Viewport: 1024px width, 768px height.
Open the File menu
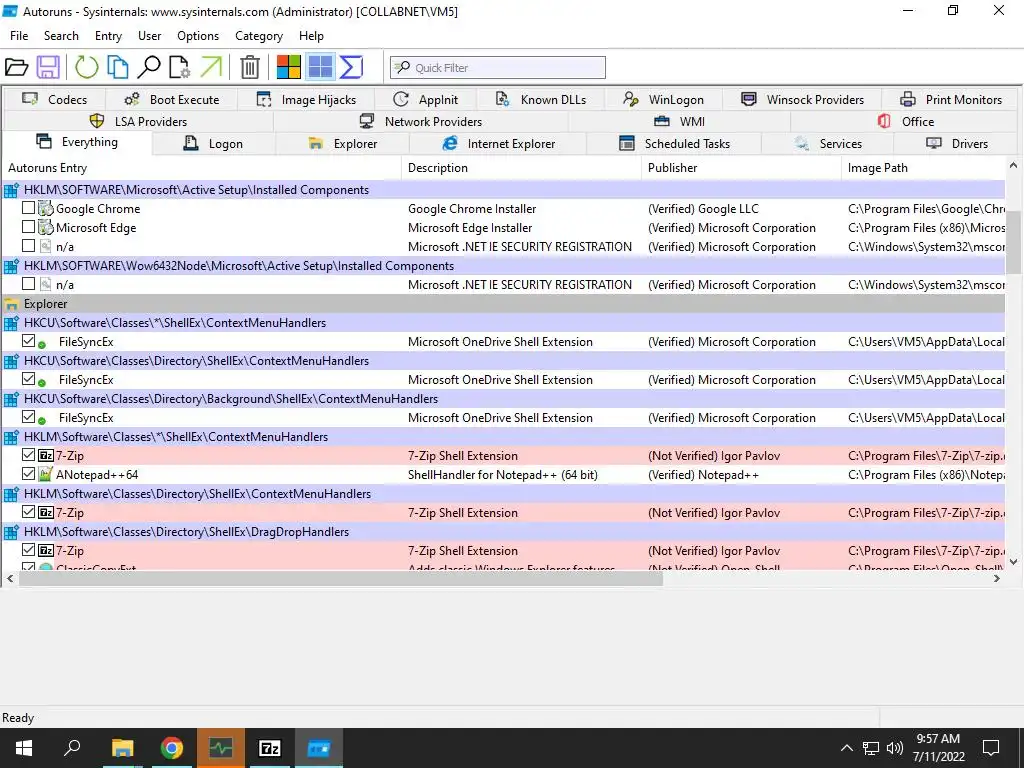coord(19,36)
